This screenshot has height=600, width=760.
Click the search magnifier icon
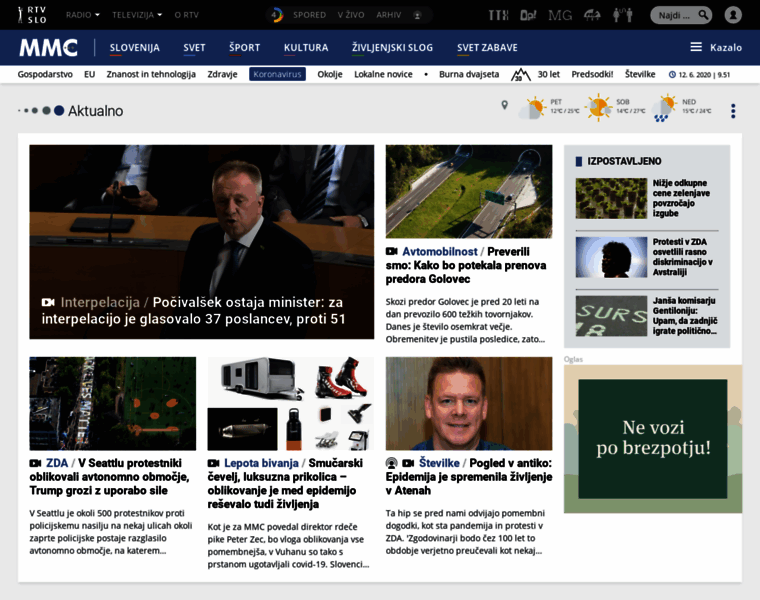(703, 15)
